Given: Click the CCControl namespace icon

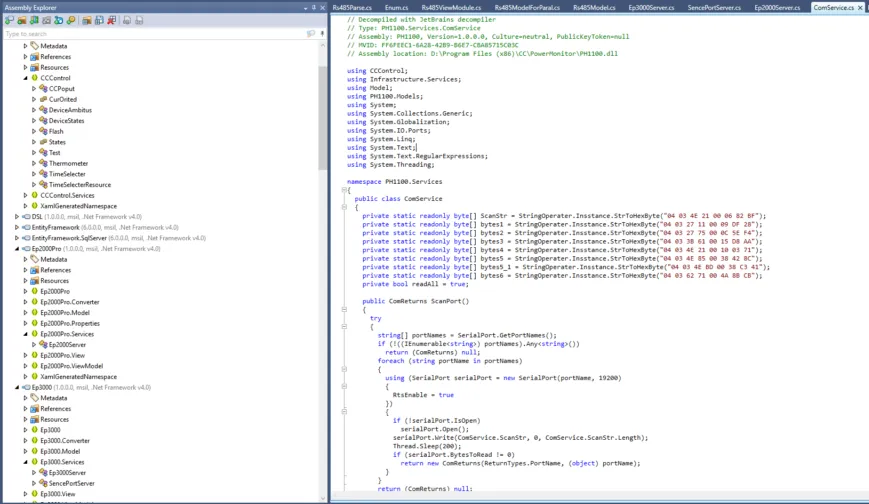Looking at the screenshot, I should 34,78.
